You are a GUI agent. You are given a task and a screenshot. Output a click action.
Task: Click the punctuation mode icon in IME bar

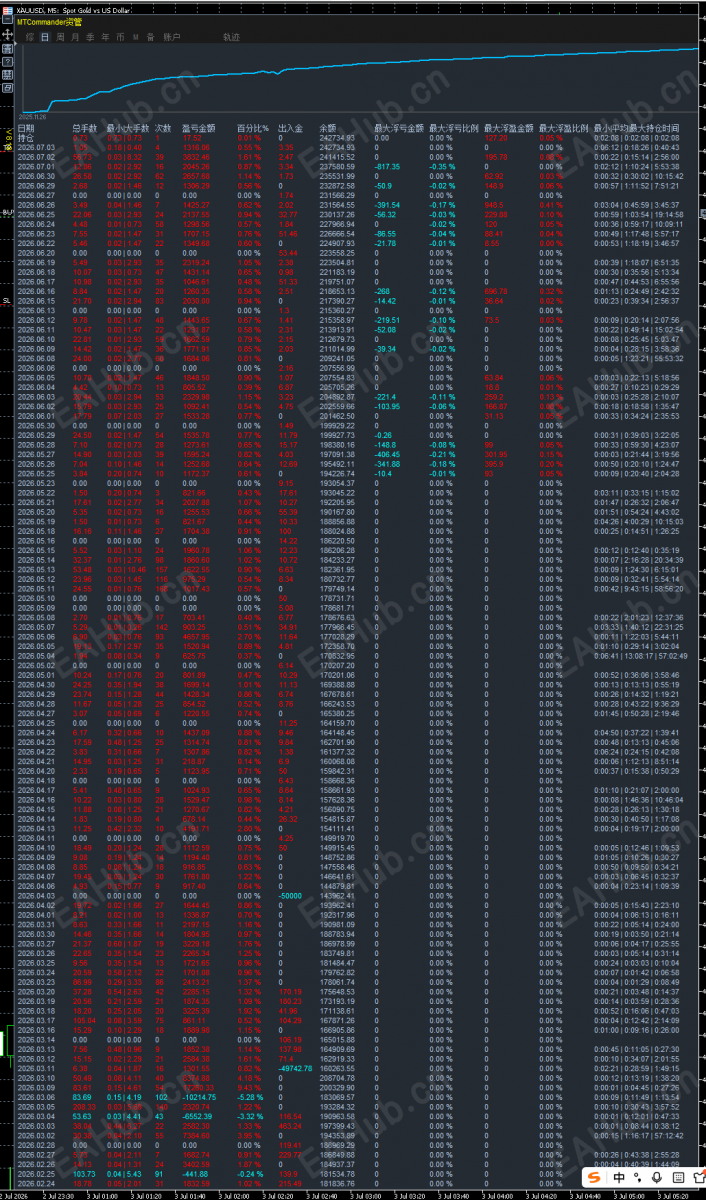[637, 1178]
